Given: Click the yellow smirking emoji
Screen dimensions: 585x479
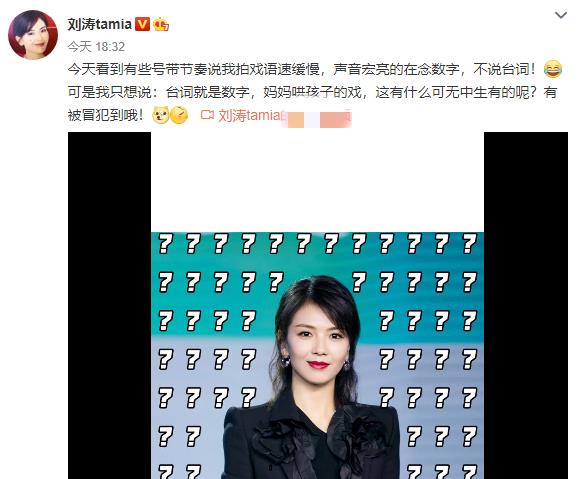Looking at the screenshot, I should click(x=179, y=115).
